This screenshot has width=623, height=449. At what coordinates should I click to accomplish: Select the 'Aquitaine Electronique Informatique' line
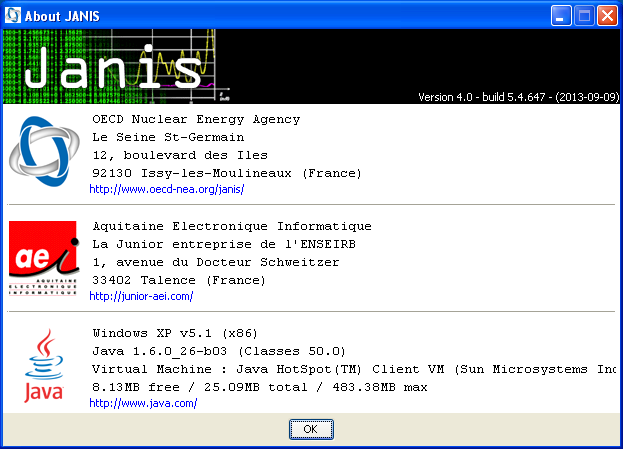click(x=231, y=226)
